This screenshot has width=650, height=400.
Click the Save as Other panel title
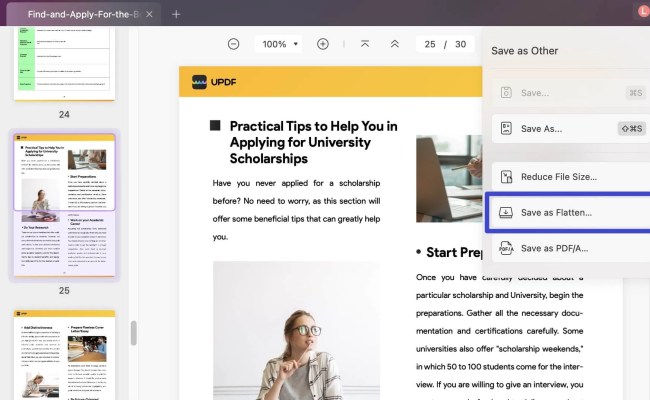(x=524, y=51)
